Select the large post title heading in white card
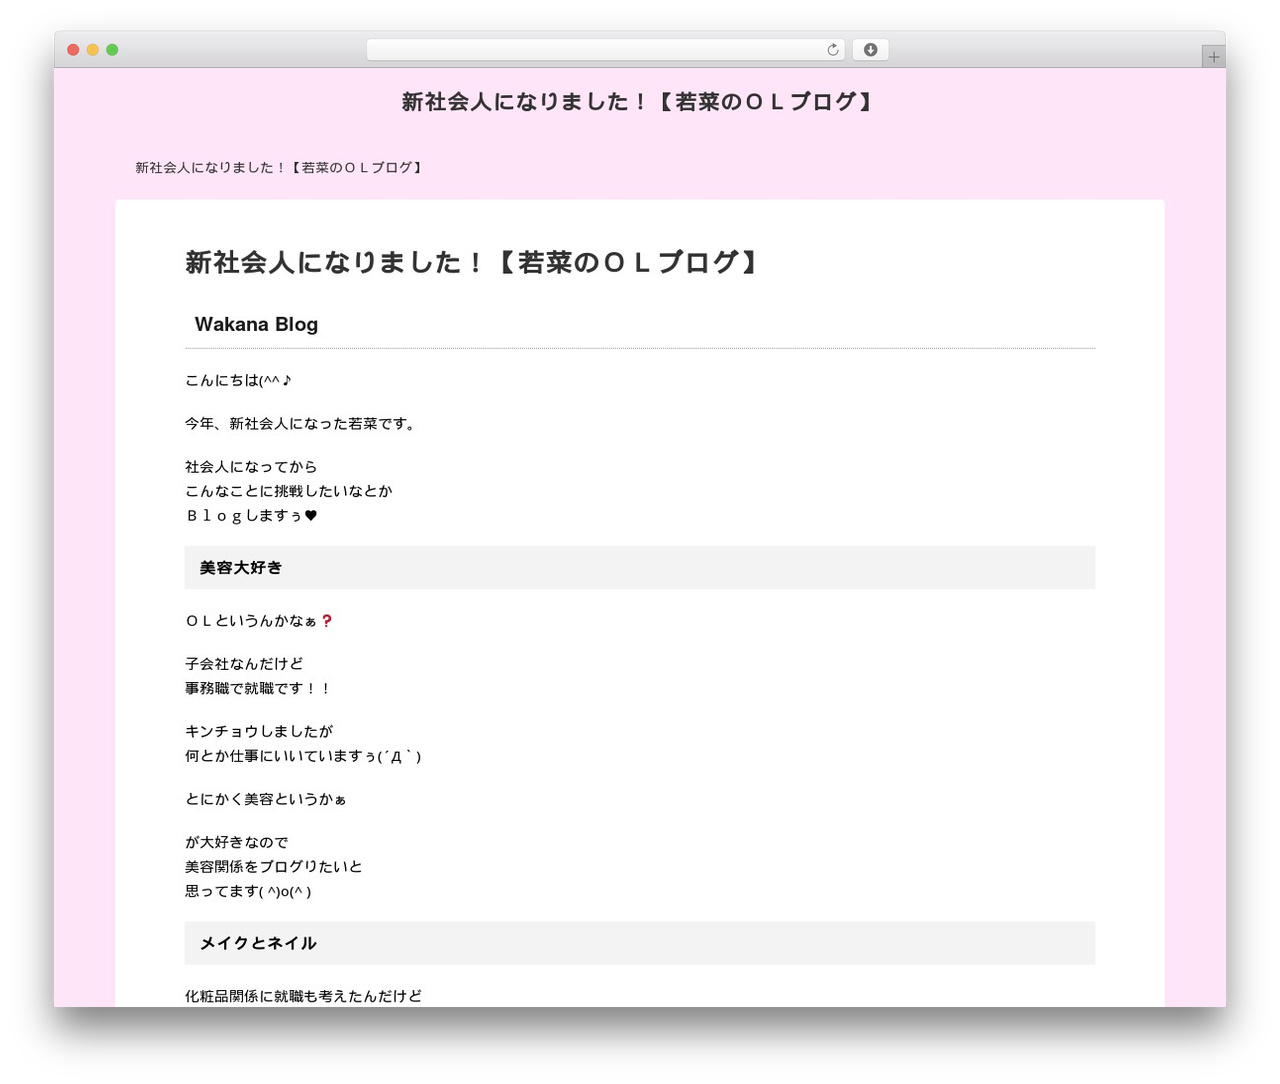The image size is (1280, 1084). tap(476, 263)
